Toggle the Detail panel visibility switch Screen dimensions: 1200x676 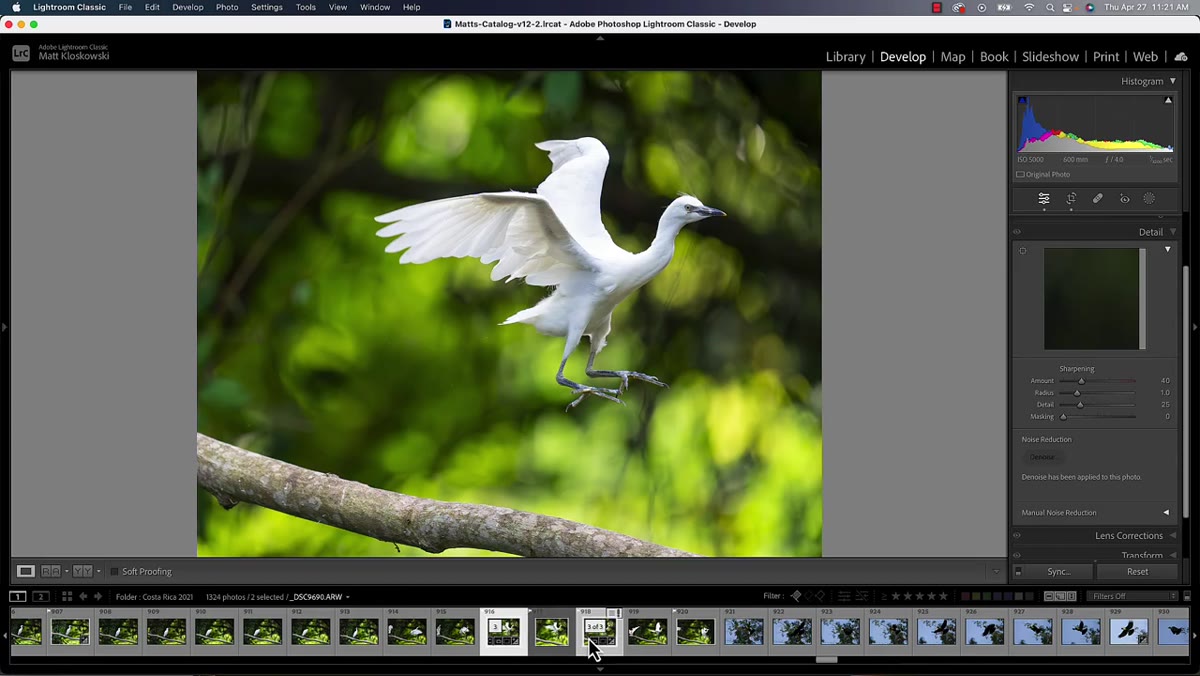(1017, 232)
